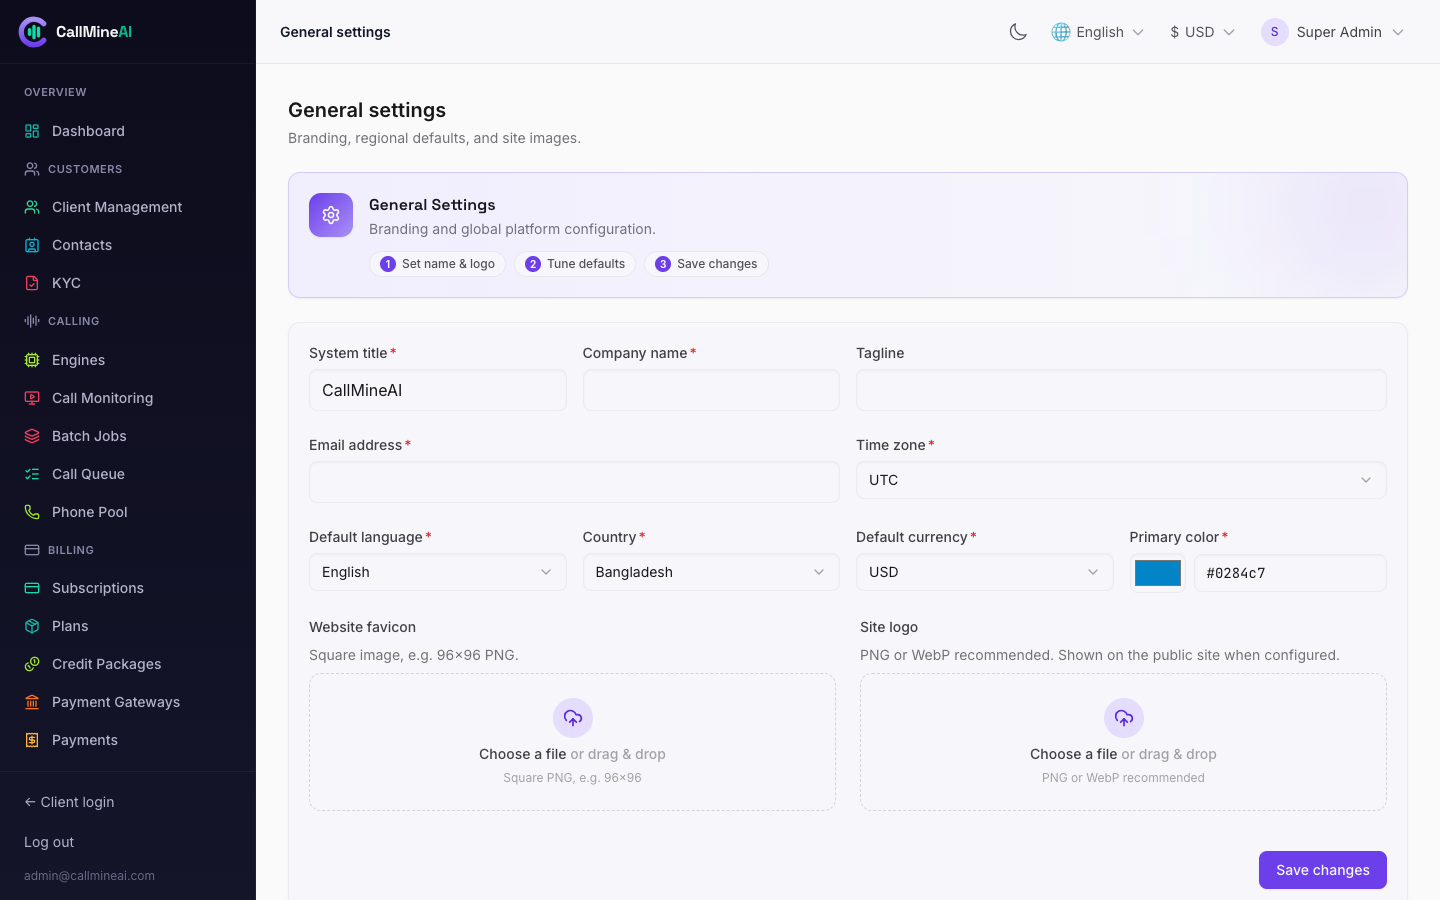This screenshot has height=900, width=1440.
Task: Click the General settings breadcrumb title
Action: [335, 32]
